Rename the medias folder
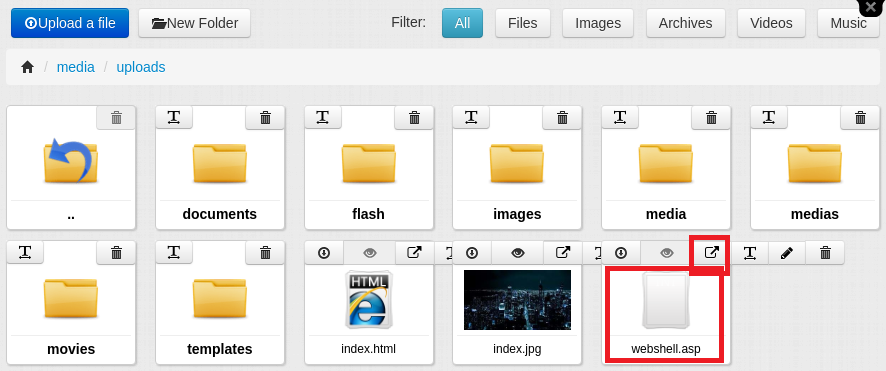This screenshot has height=371, width=886. pyautogui.click(x=769, y=117)
